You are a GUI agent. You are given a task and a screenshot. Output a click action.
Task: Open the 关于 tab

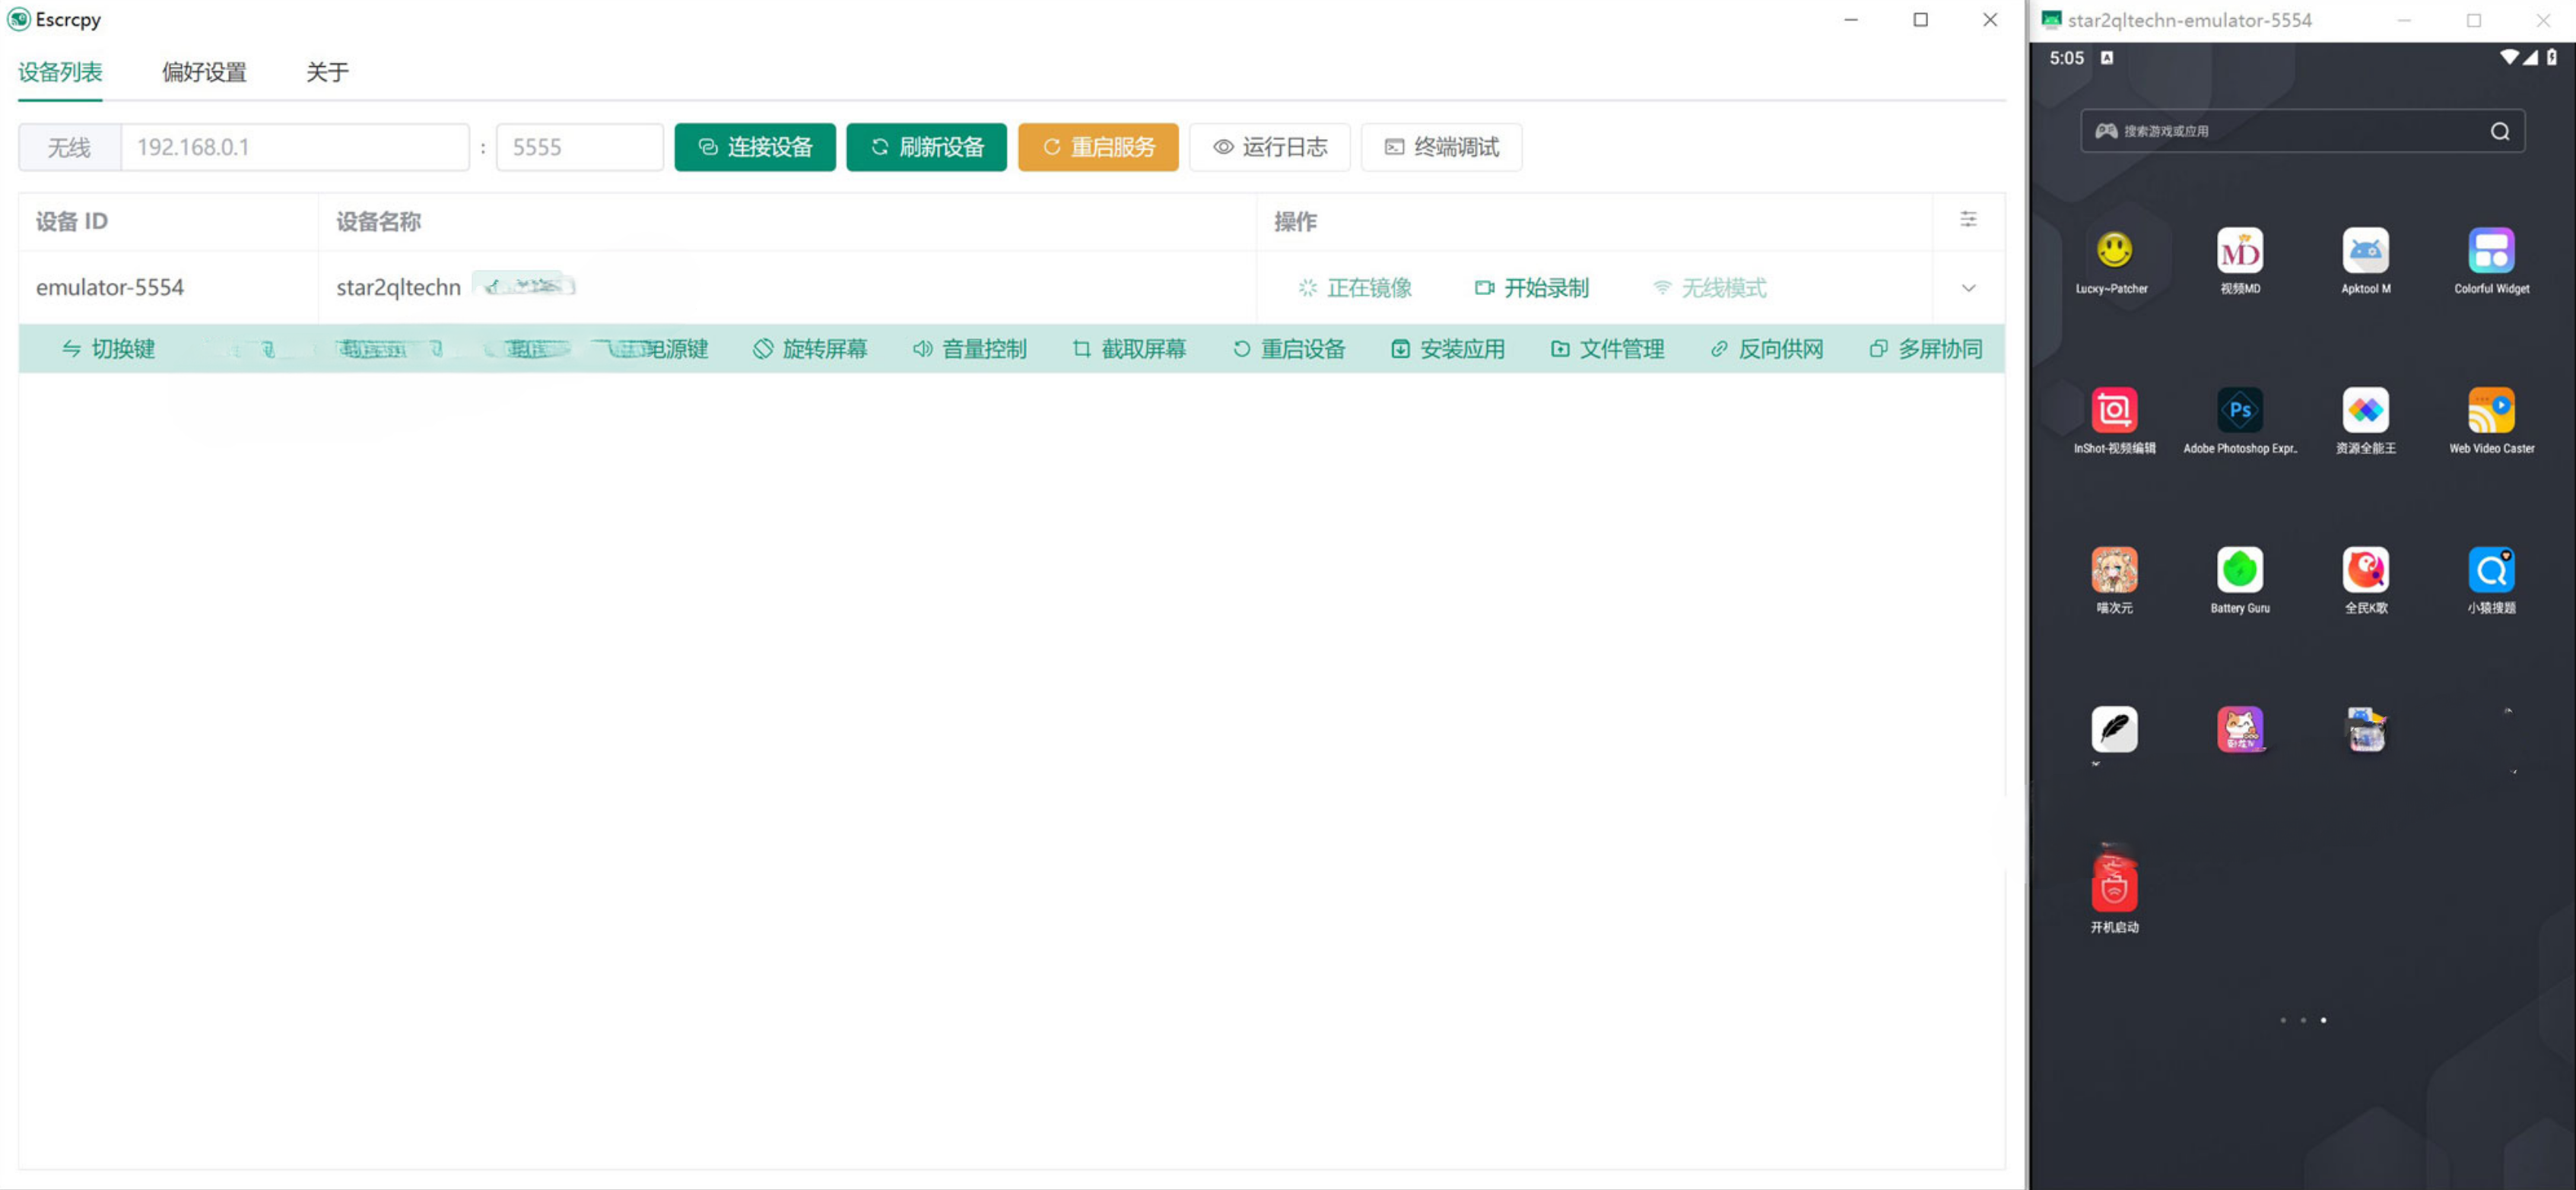327,72
